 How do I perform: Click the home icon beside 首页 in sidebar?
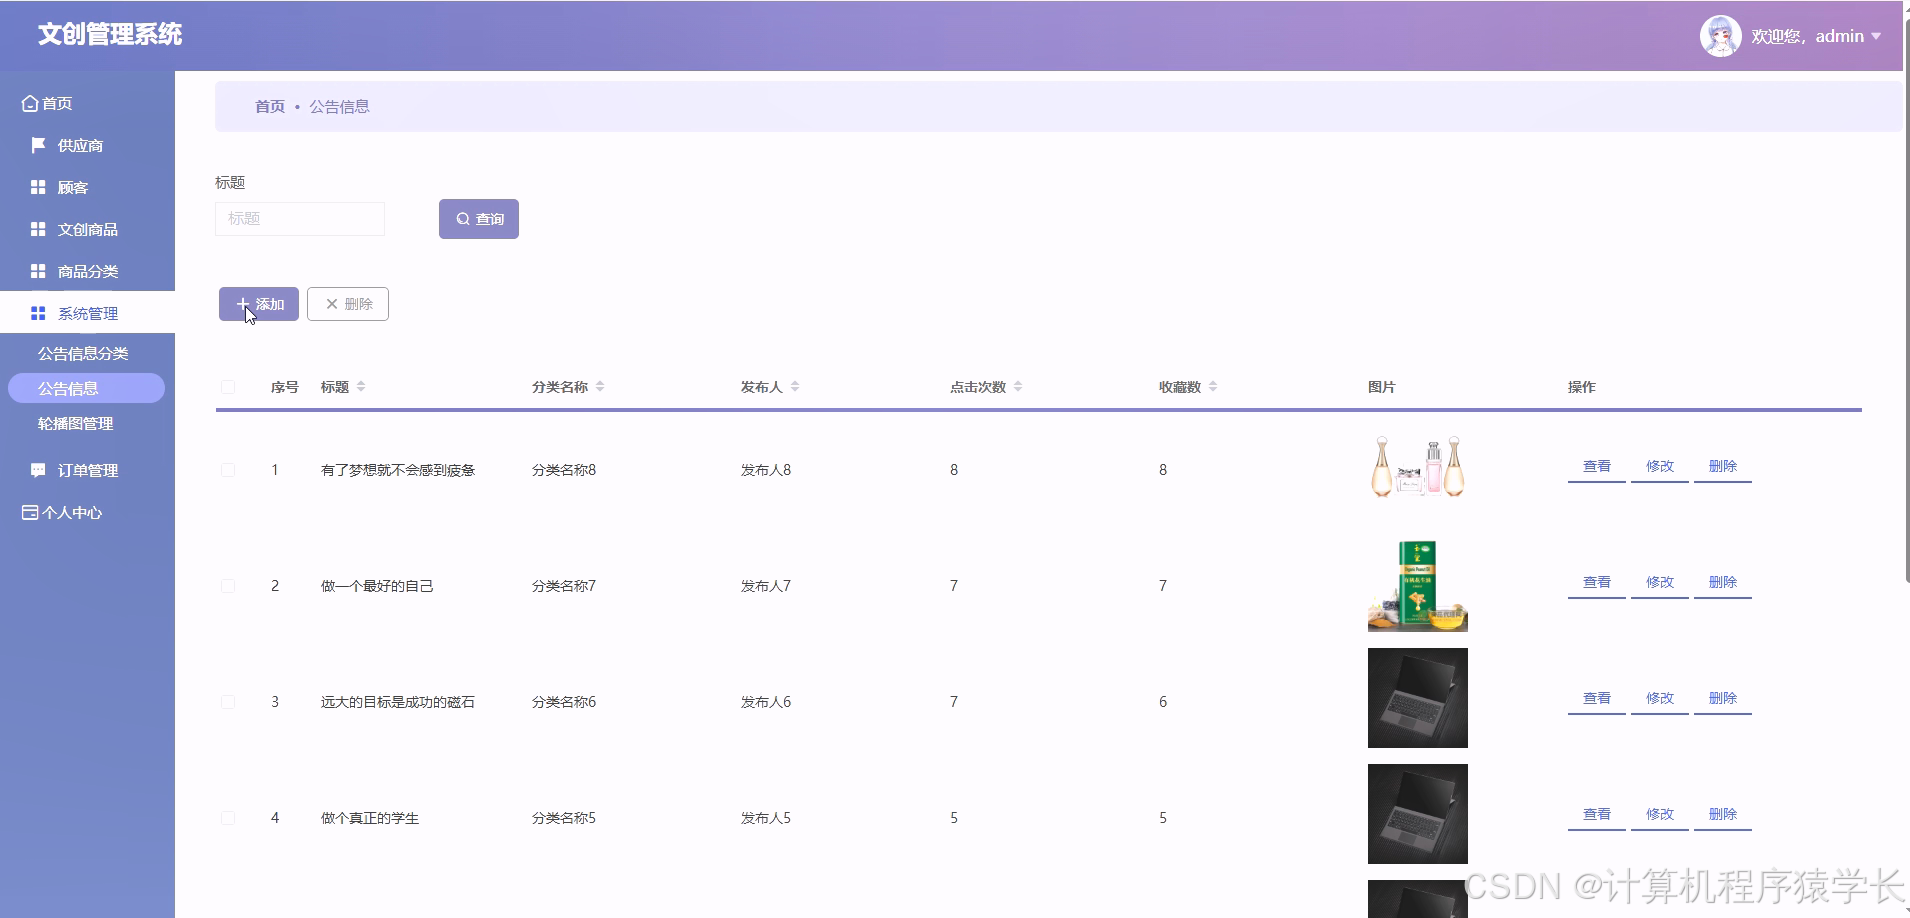(30, 103)
